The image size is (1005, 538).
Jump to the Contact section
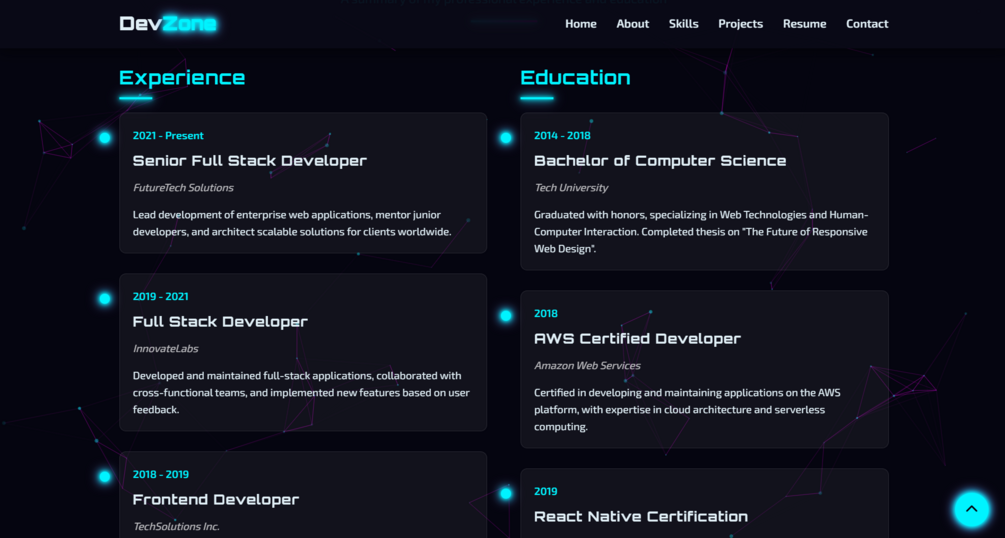[866, 24]
